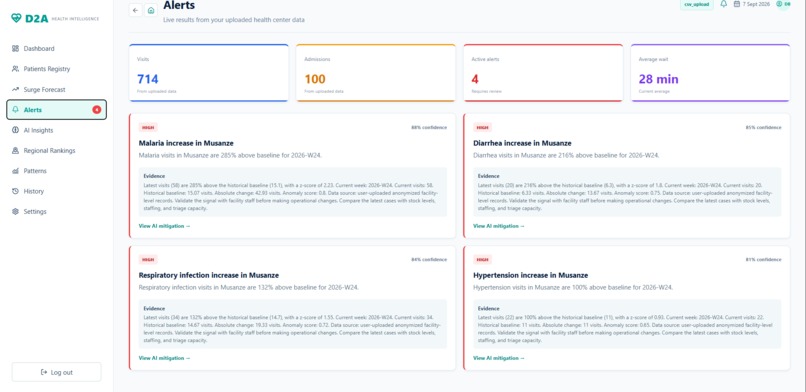This screenshot has width=806, height=392.
Task: Open History from sidebar
Action: (x=57, y=191)
